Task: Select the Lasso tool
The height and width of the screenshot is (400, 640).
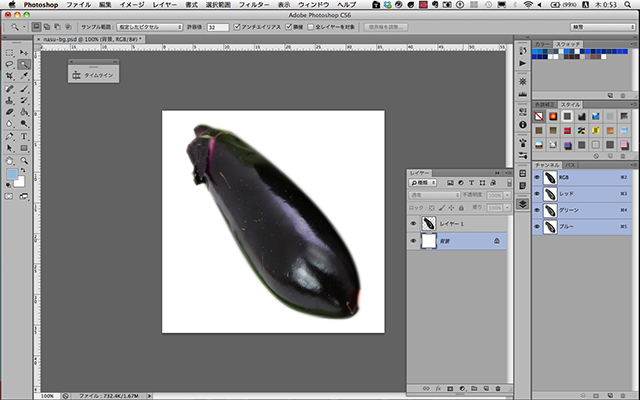Action: (9, 63)
